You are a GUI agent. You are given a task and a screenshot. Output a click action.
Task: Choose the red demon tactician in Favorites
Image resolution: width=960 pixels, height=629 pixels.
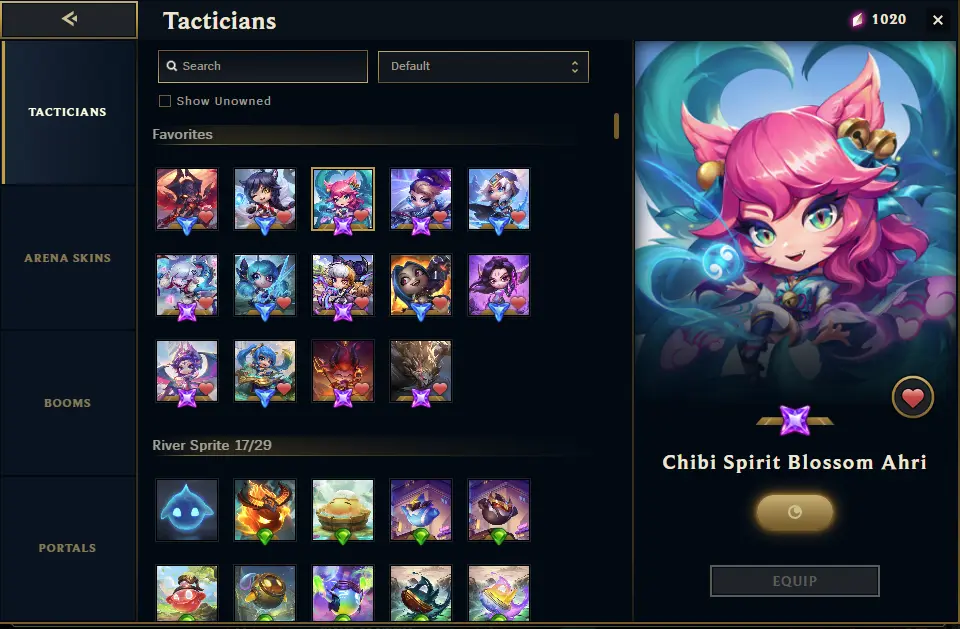pos(343,371)
